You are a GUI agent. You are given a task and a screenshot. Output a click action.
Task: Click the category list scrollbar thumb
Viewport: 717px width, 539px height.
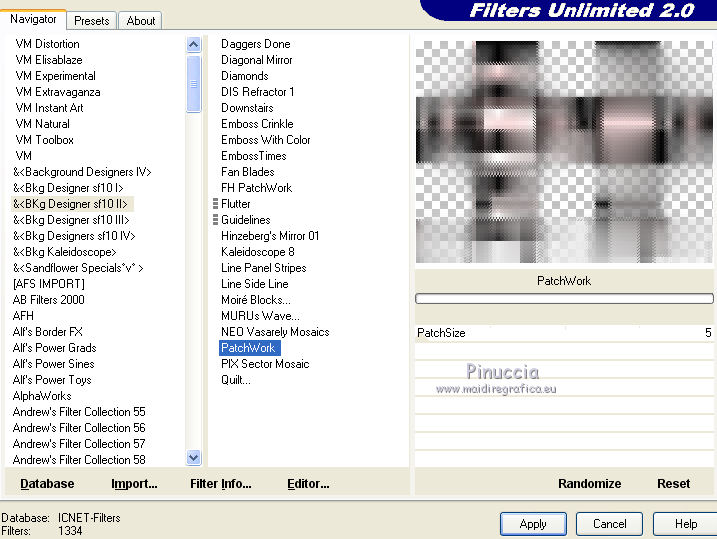[x=193, y=84]
